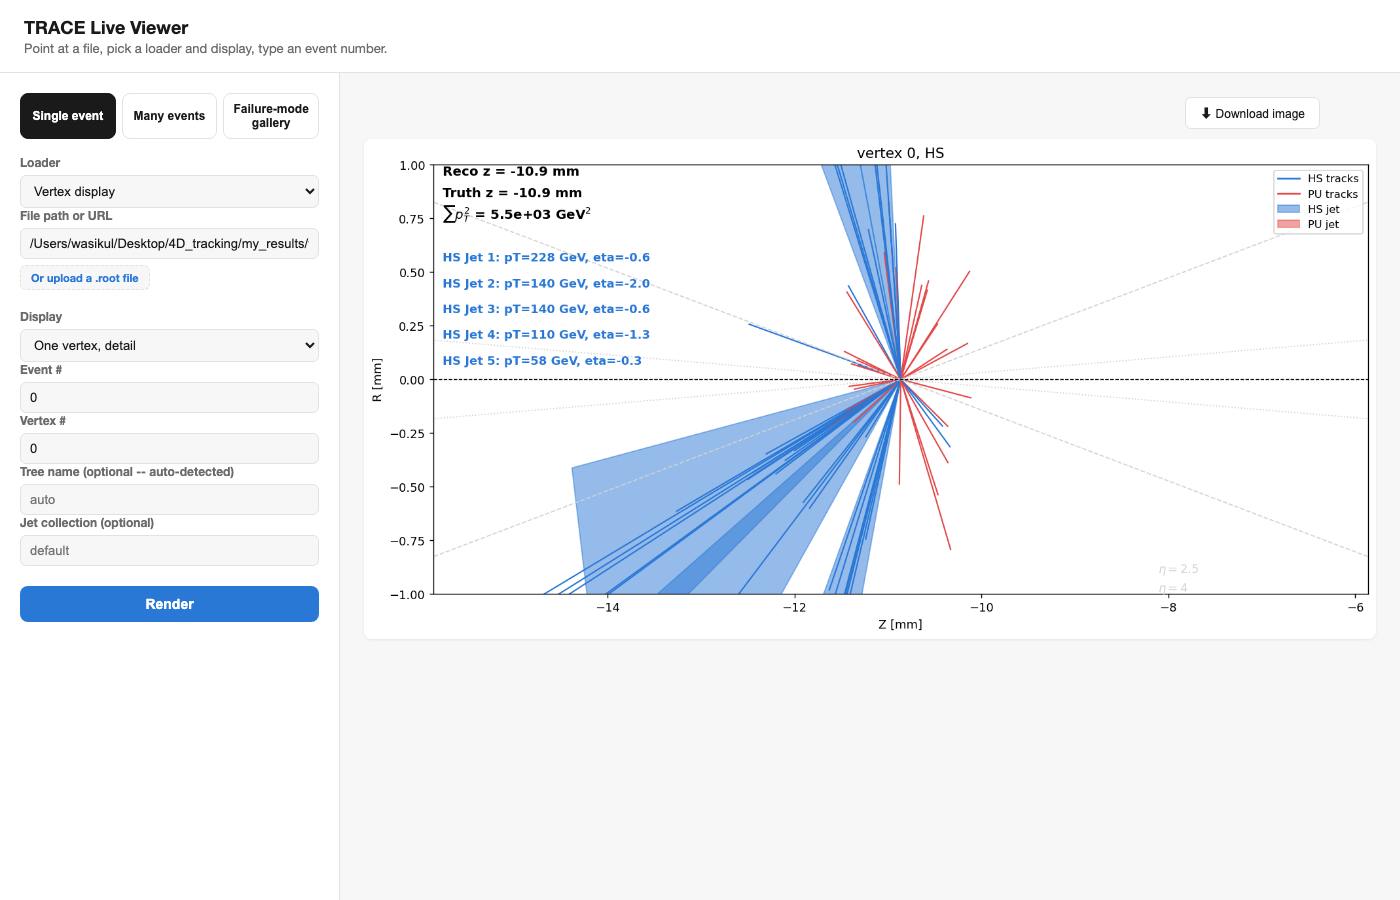1400x900 pixels.
Task: Click the TRACE Live Viewer heading
Action: coord(106,28)
